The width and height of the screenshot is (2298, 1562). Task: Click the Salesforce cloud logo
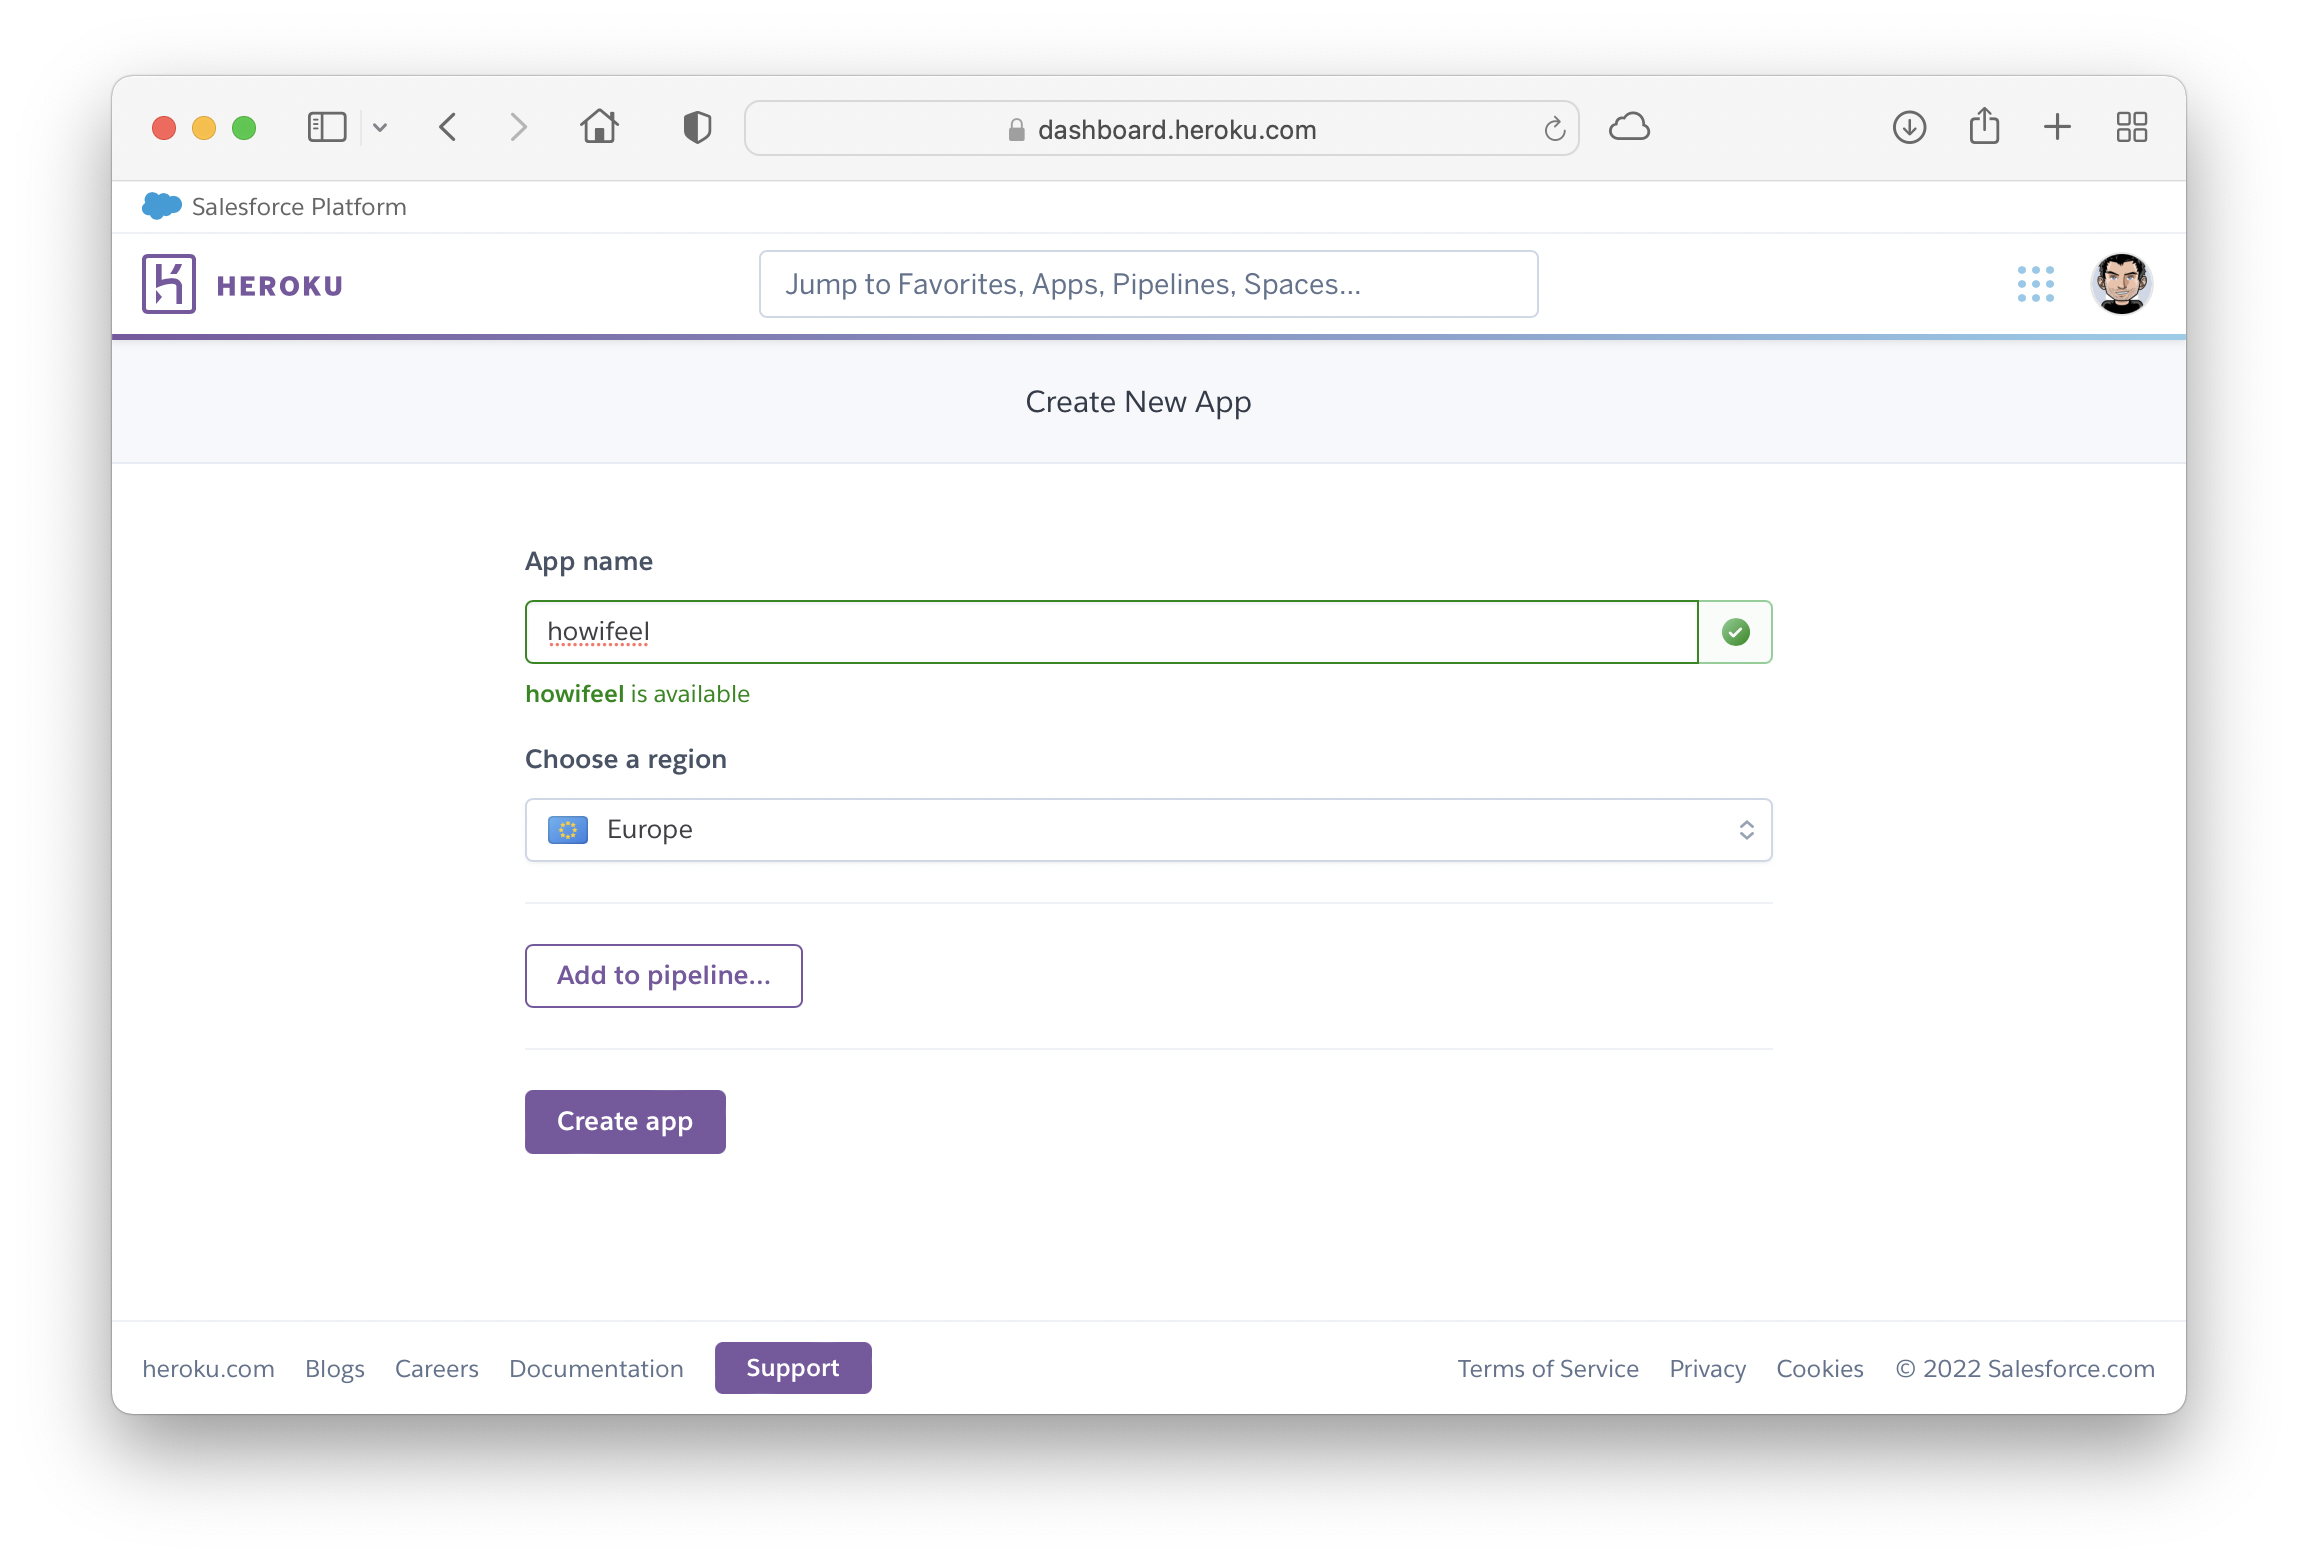click(161, 206)
